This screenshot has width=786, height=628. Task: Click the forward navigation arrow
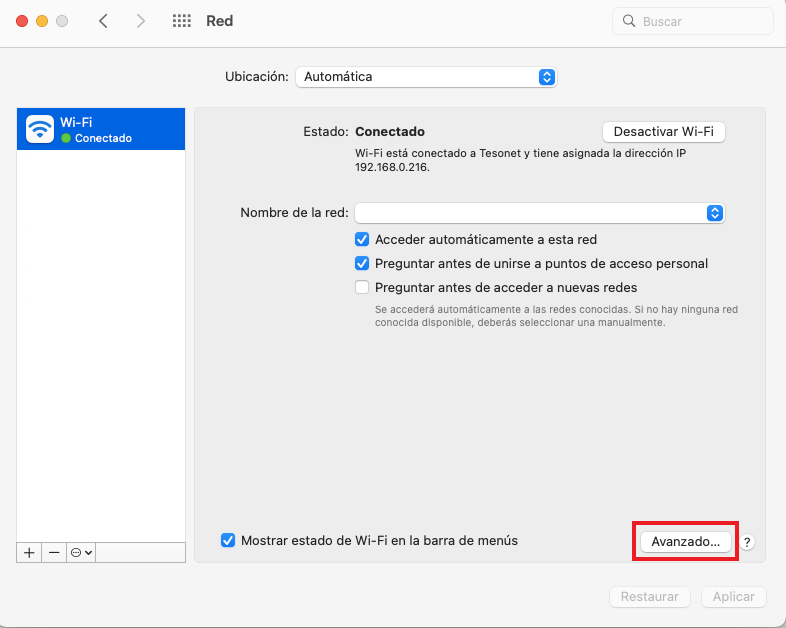[140, 21]
